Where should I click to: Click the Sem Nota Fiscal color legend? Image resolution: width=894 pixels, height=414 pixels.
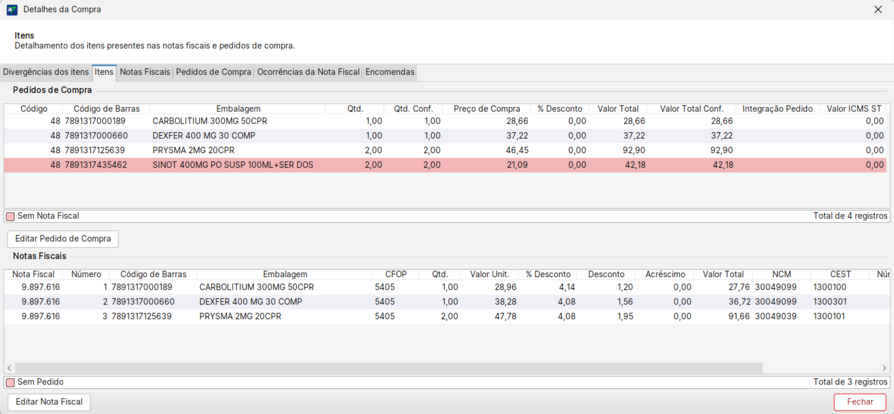point(11,216)
